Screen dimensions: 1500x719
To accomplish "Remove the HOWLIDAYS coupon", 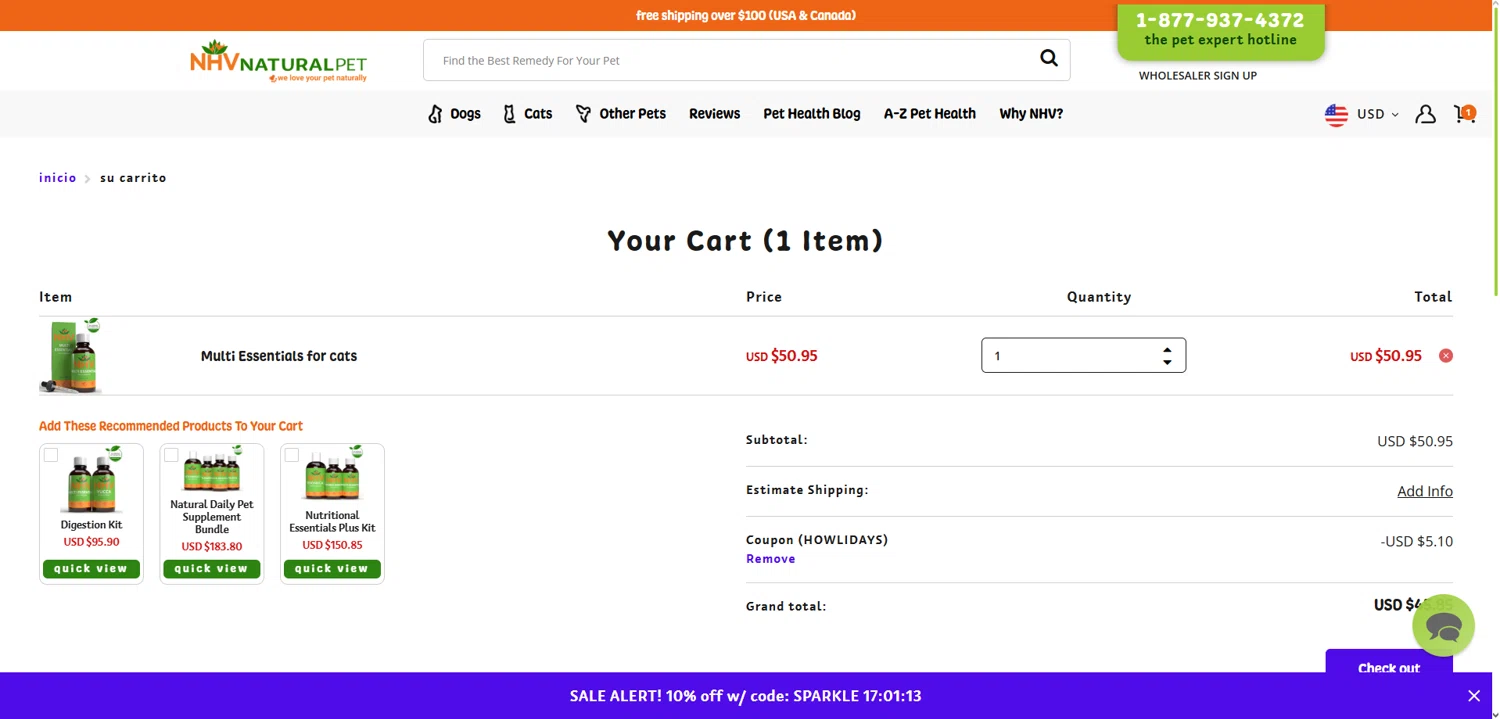I will [x=770, y=559].
